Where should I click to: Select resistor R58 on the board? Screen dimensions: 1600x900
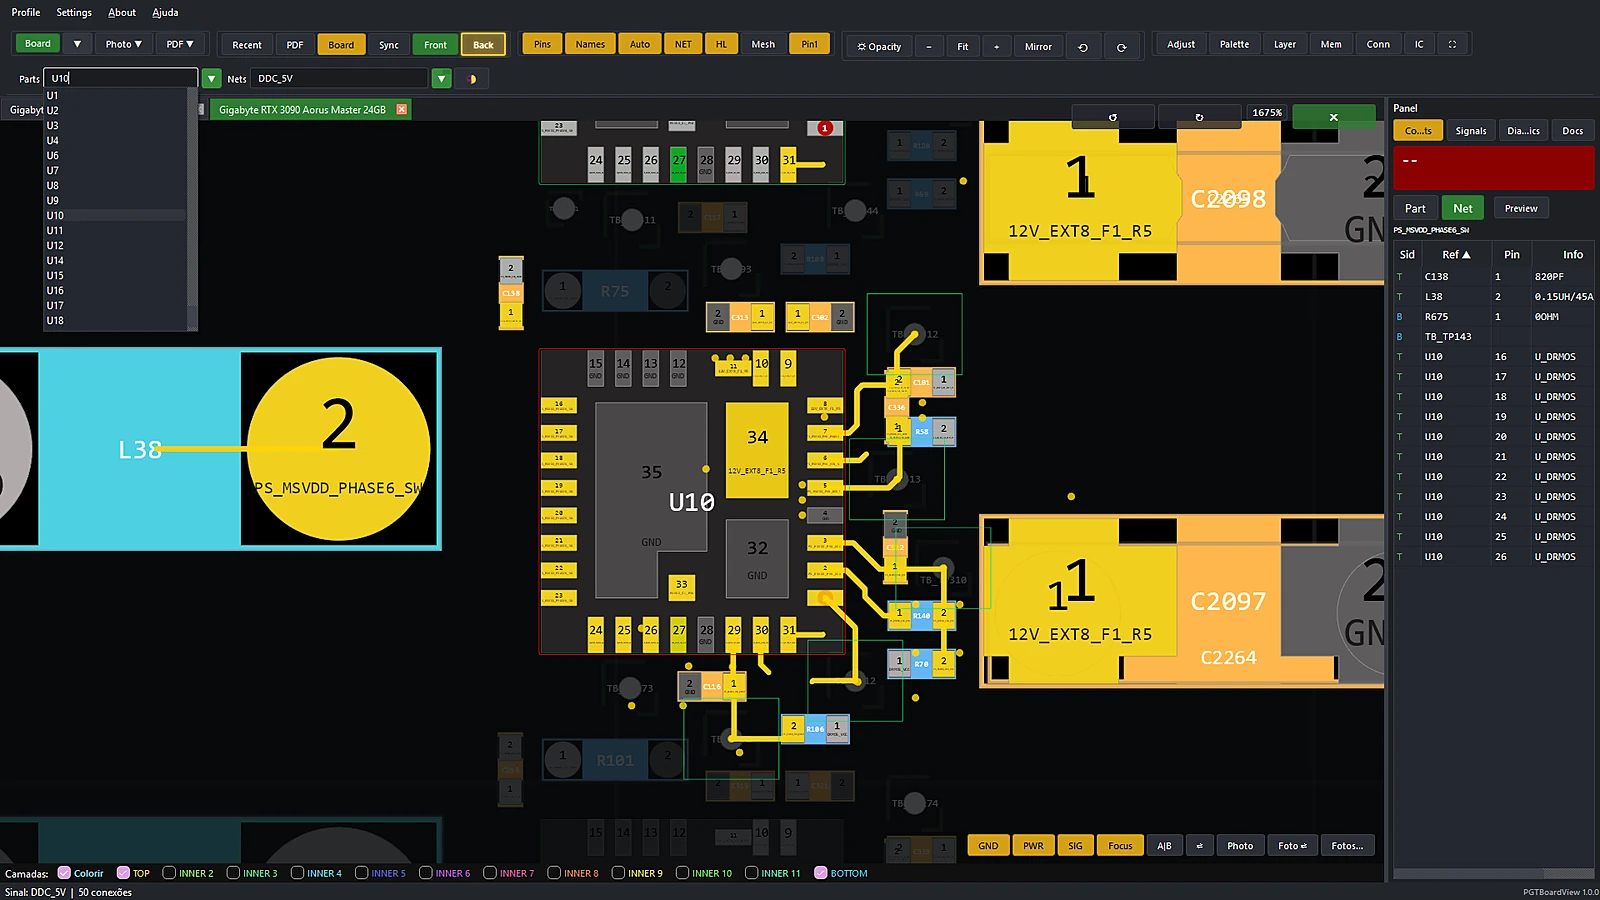(921, 431)
